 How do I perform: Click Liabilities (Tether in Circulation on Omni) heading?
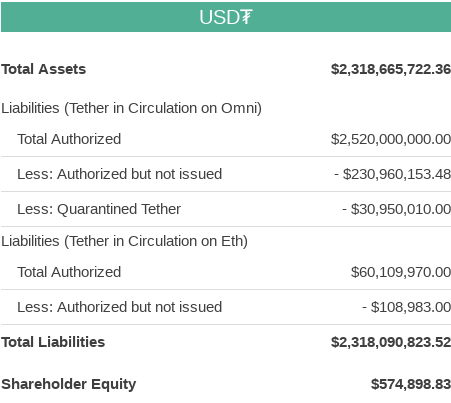click(131, 108)
